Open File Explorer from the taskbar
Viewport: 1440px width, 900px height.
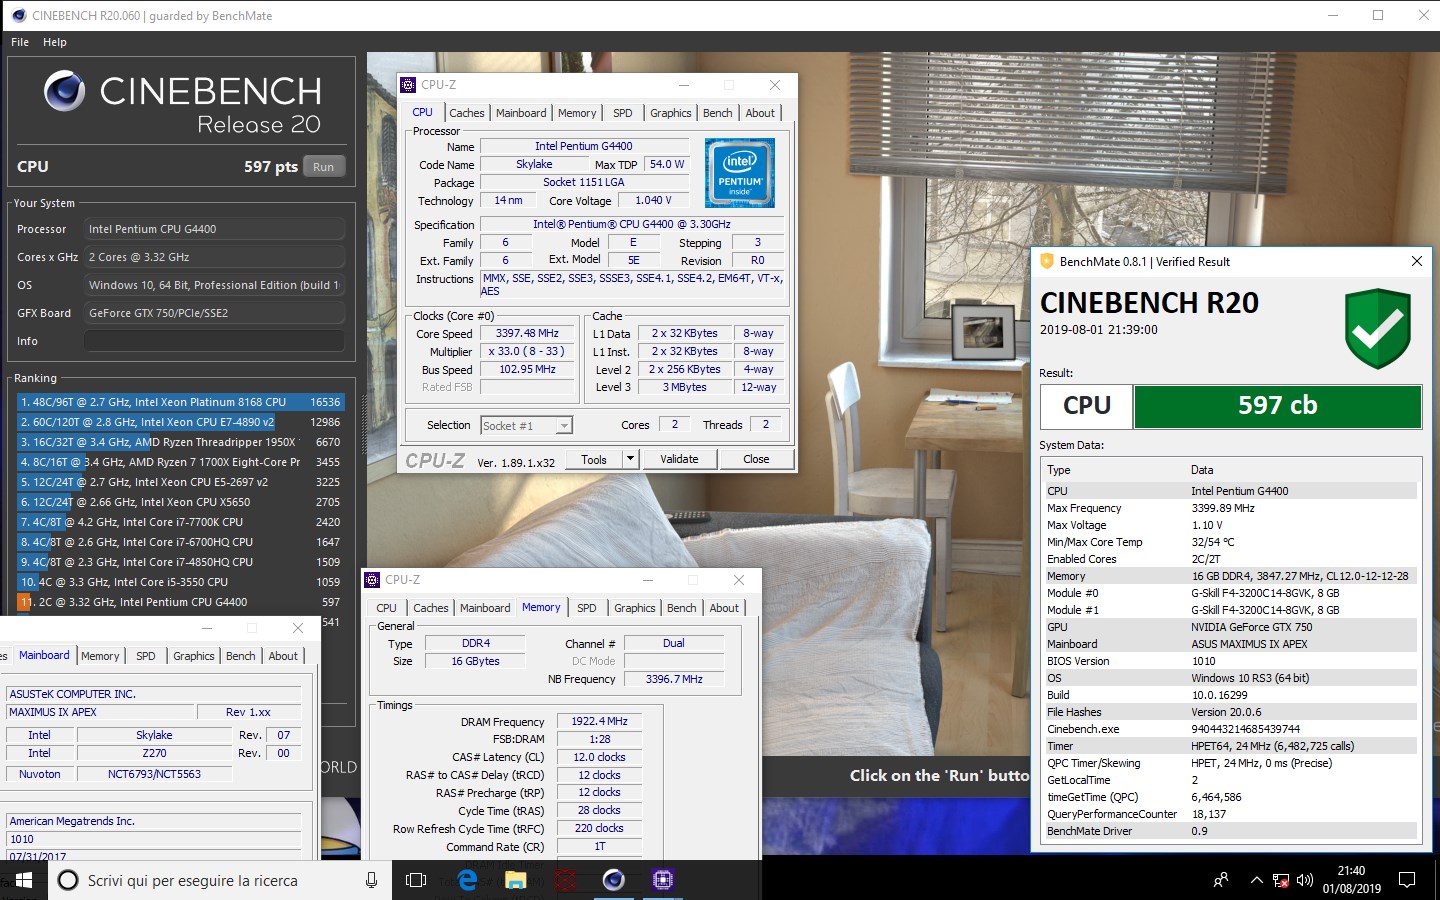coord(515,880)
